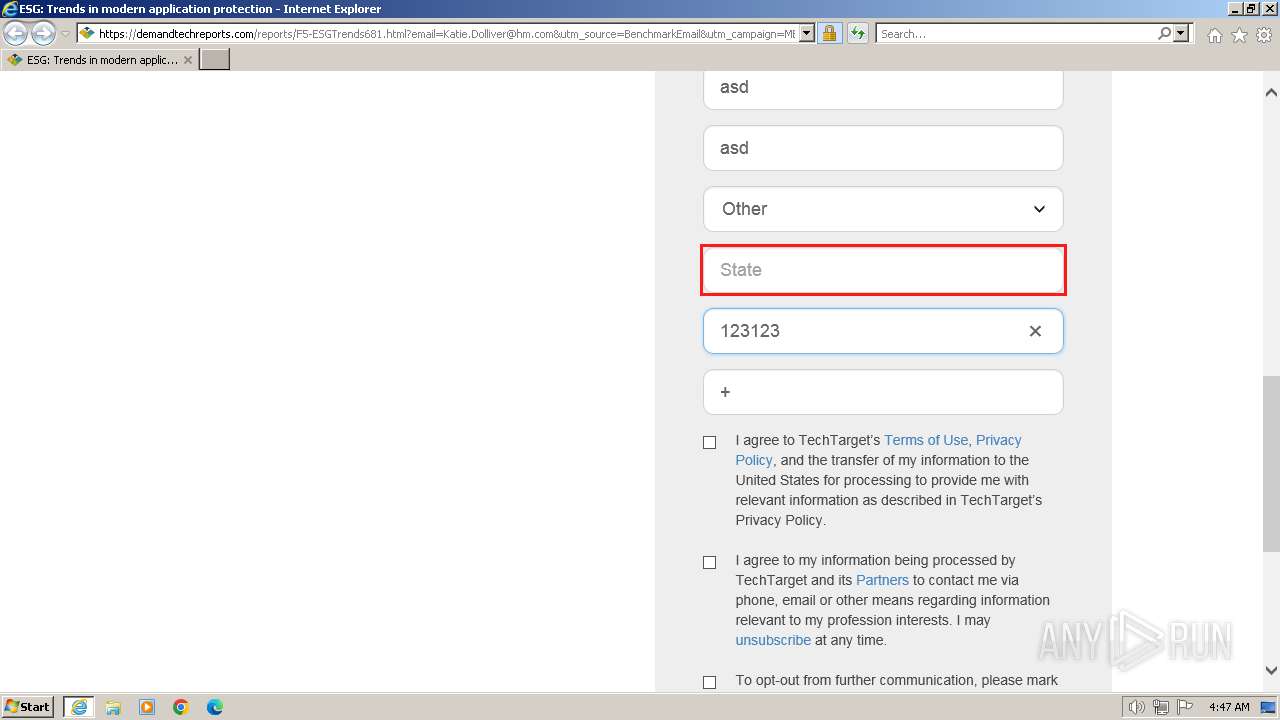Viewport: 1280px width, 720px height.
Task: Open the Home page icon
Action: 1214,35
